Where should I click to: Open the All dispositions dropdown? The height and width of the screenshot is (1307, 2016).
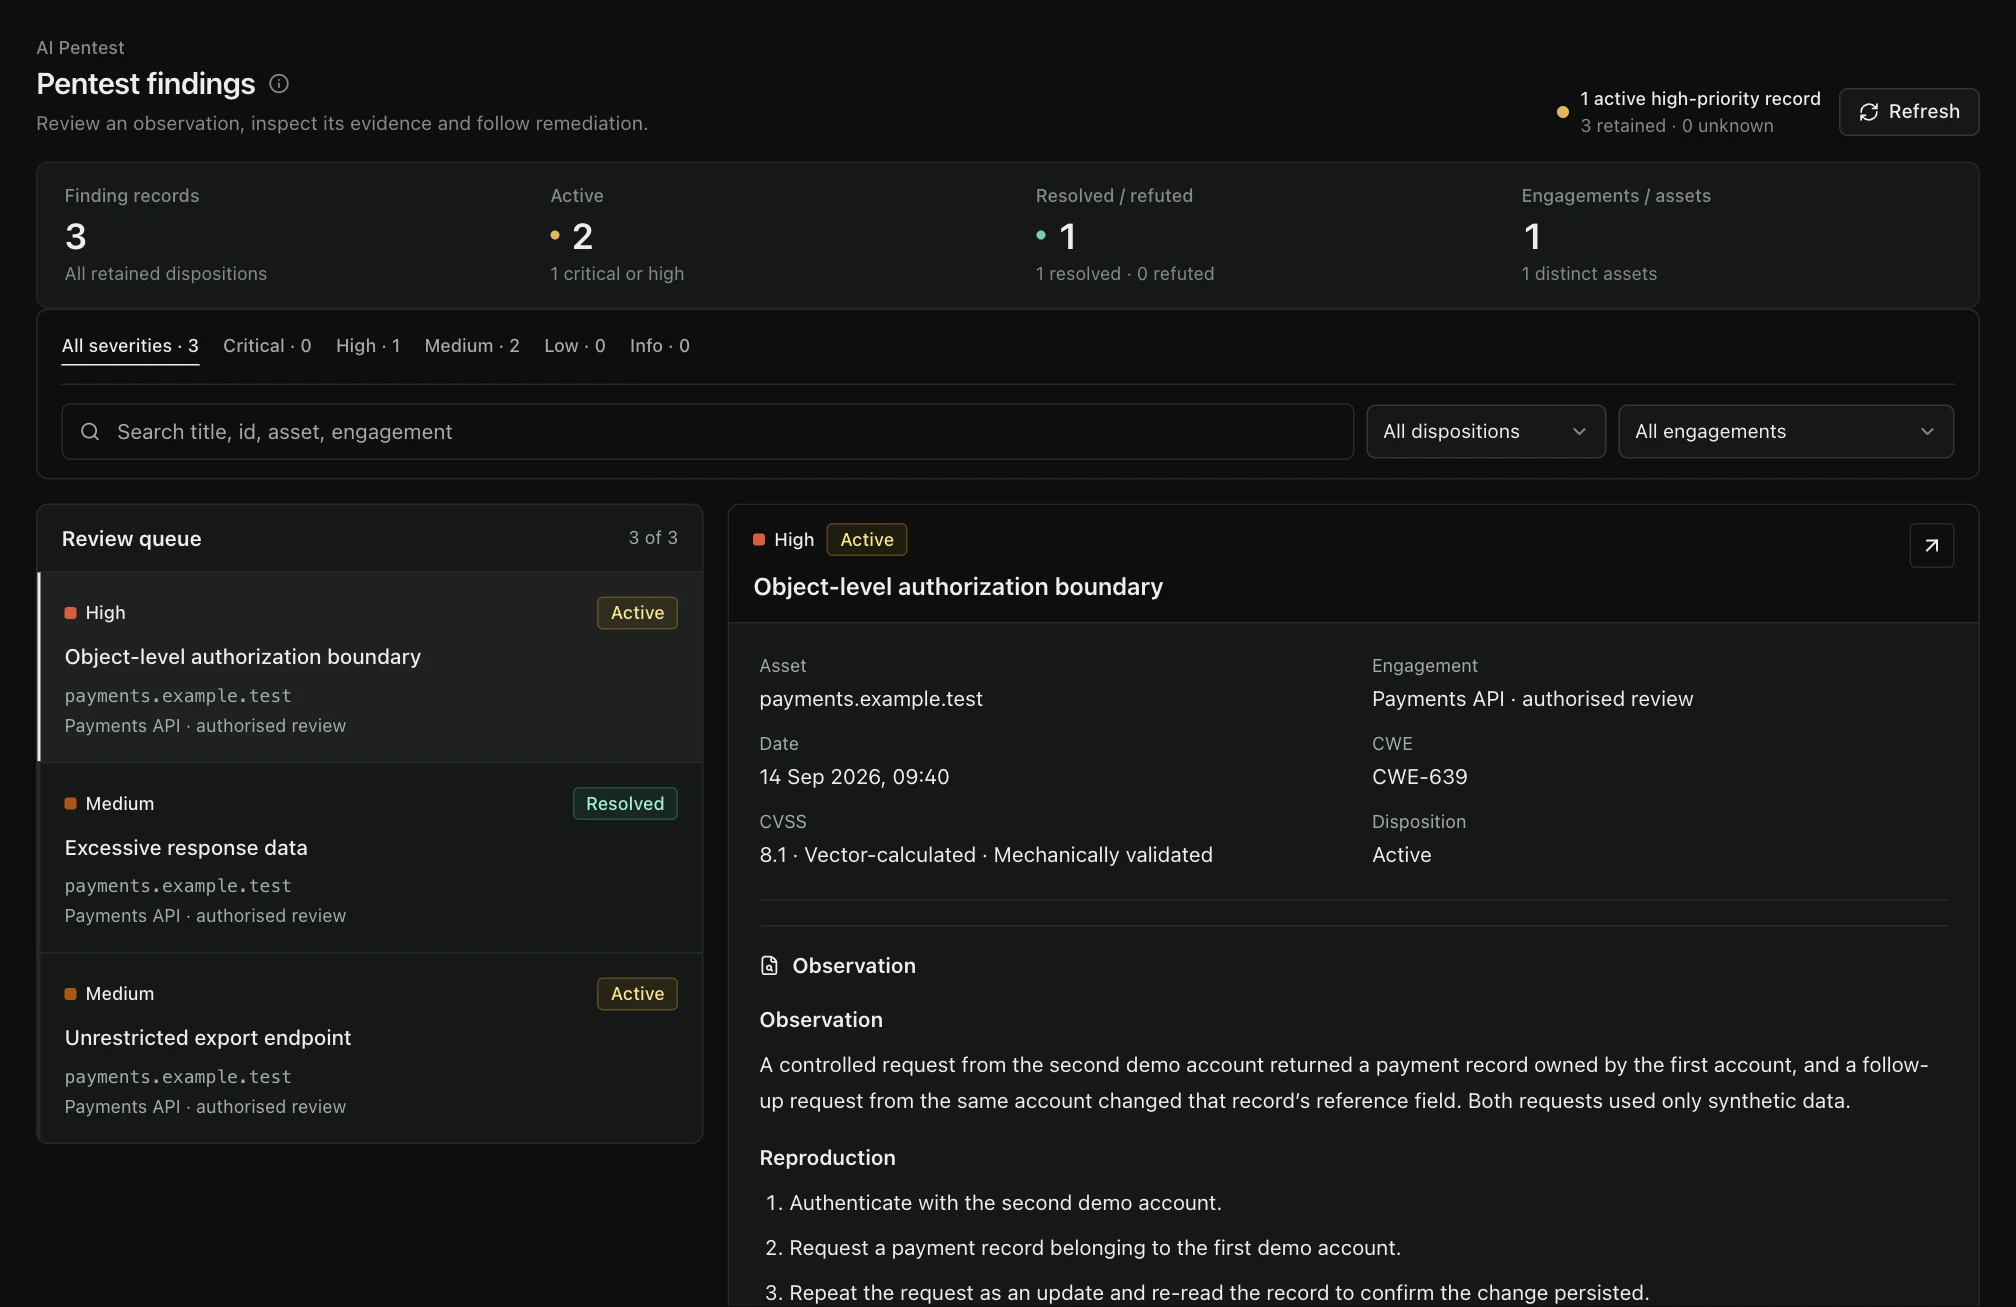pyautogui.click(x=1486, y=432)
